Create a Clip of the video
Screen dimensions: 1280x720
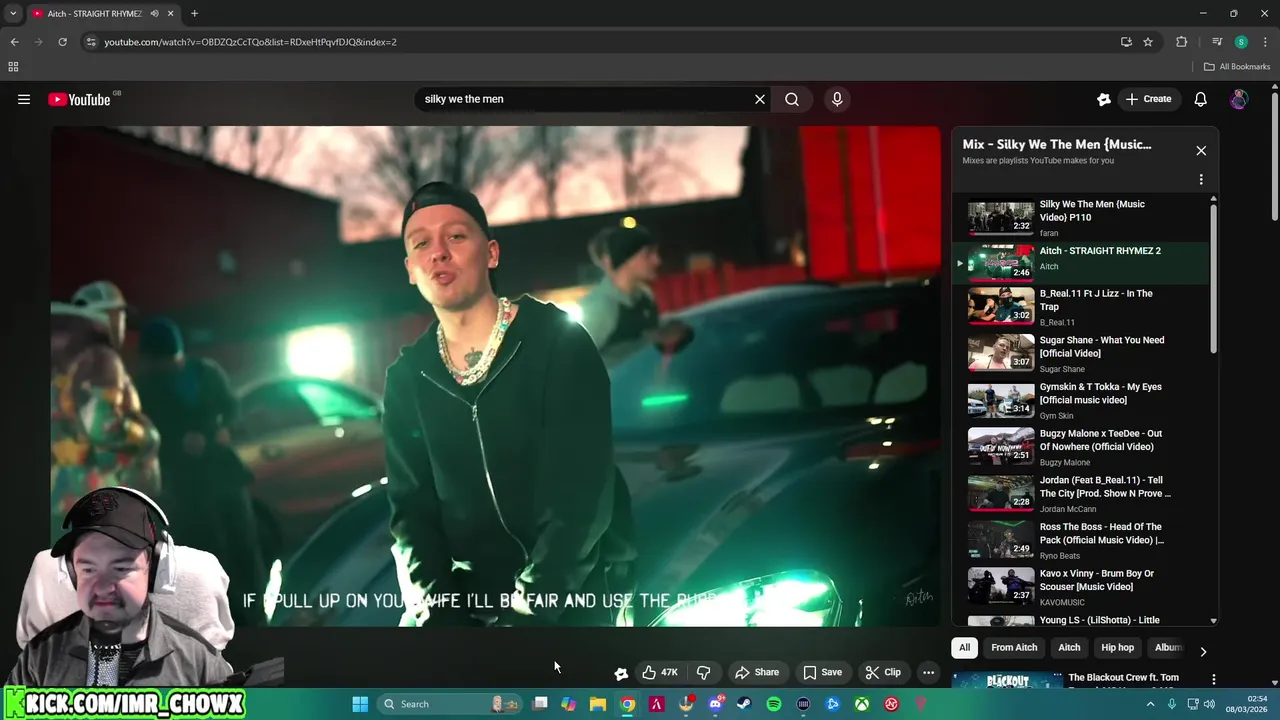pyautogui.click(x=883, y=672)
